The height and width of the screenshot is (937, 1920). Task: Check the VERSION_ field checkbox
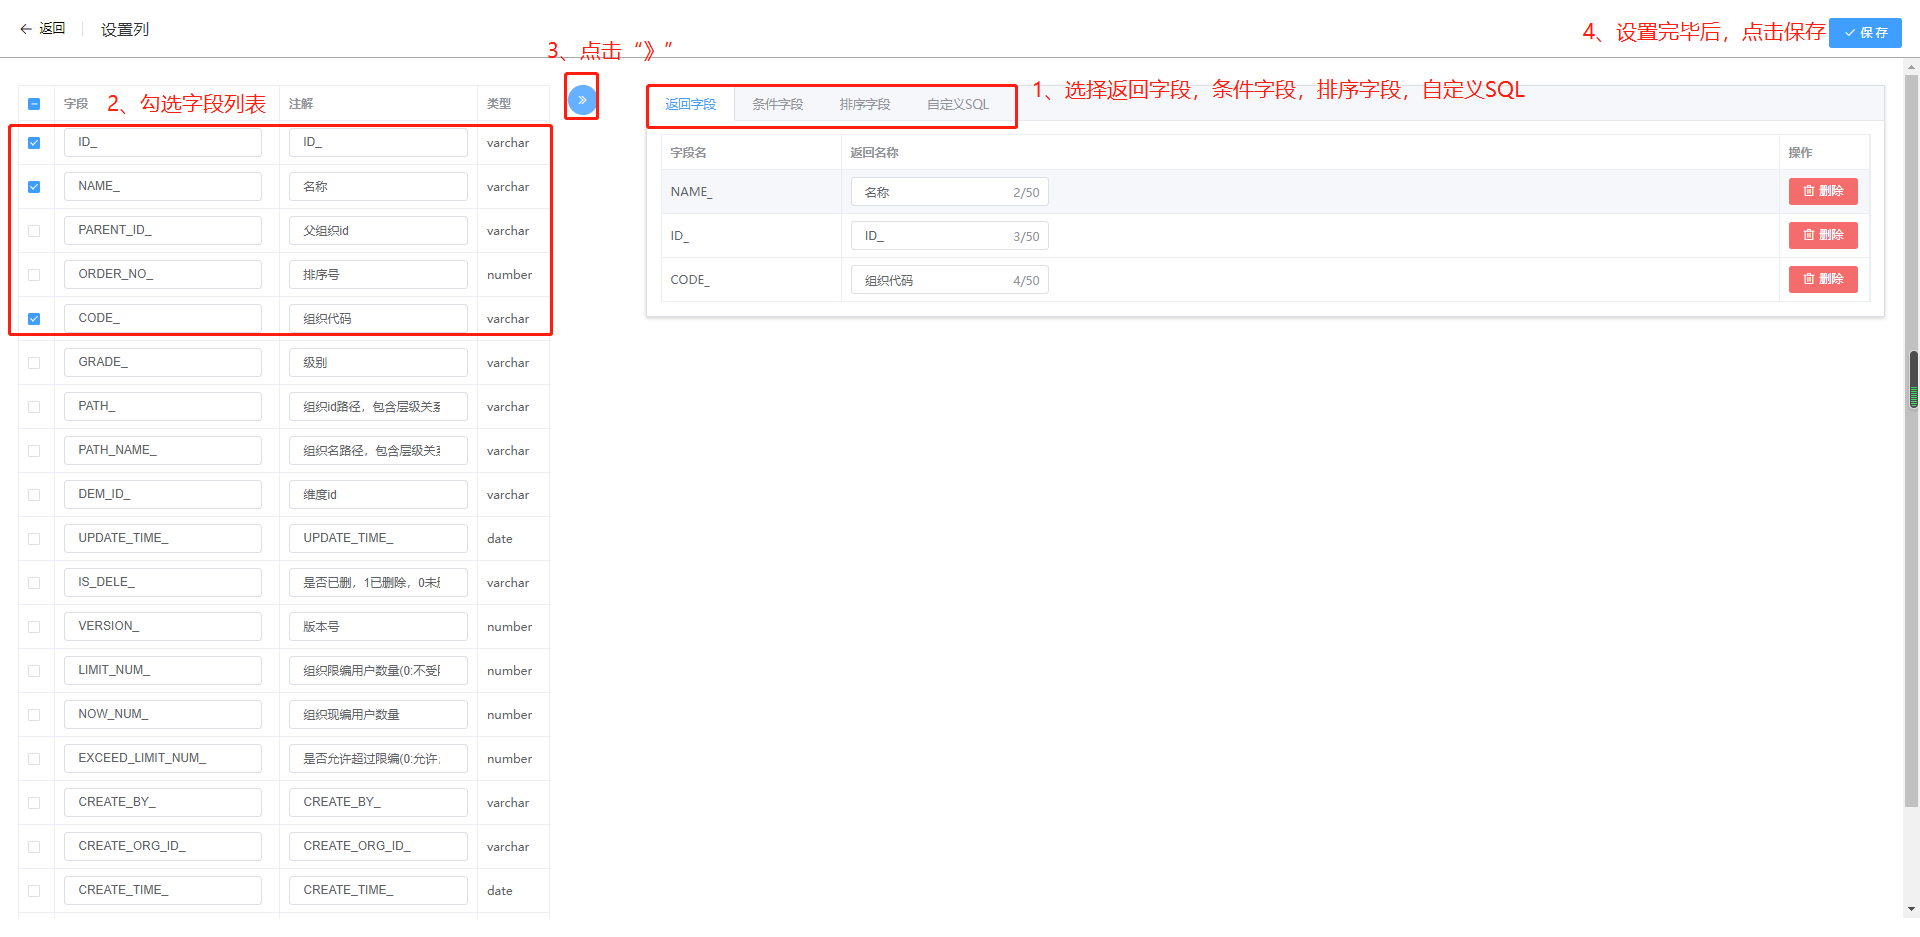34,627
